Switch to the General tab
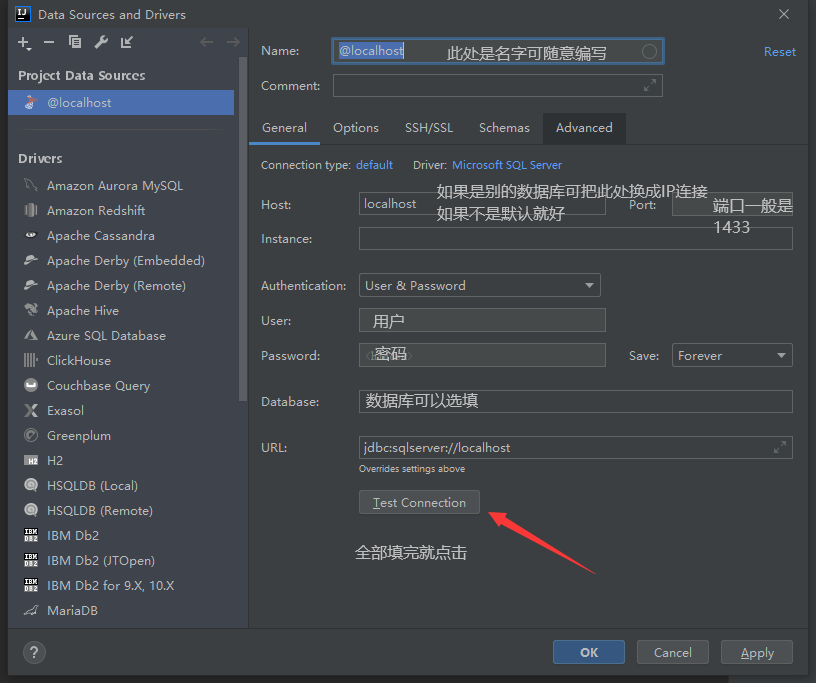Screen dimensions: 816x683 [284, 128]
